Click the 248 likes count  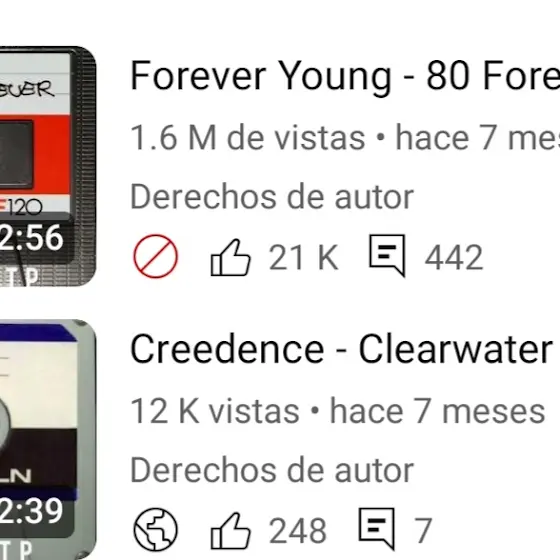298,531
